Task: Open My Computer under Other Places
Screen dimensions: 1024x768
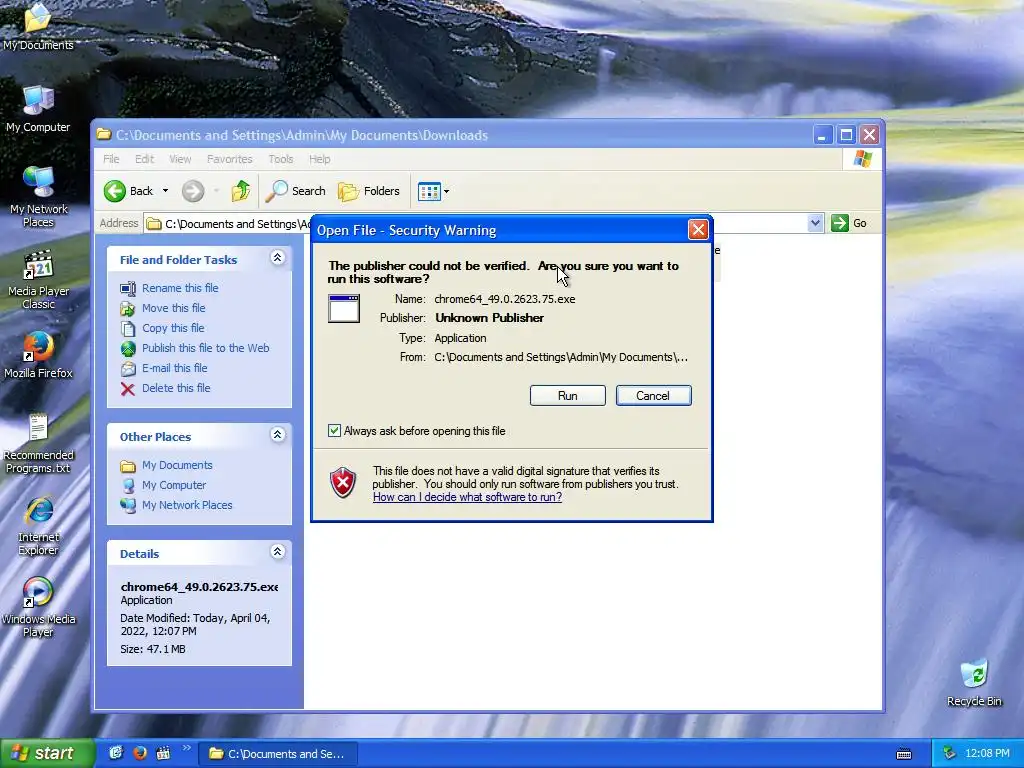Action: tap(174, 485)
